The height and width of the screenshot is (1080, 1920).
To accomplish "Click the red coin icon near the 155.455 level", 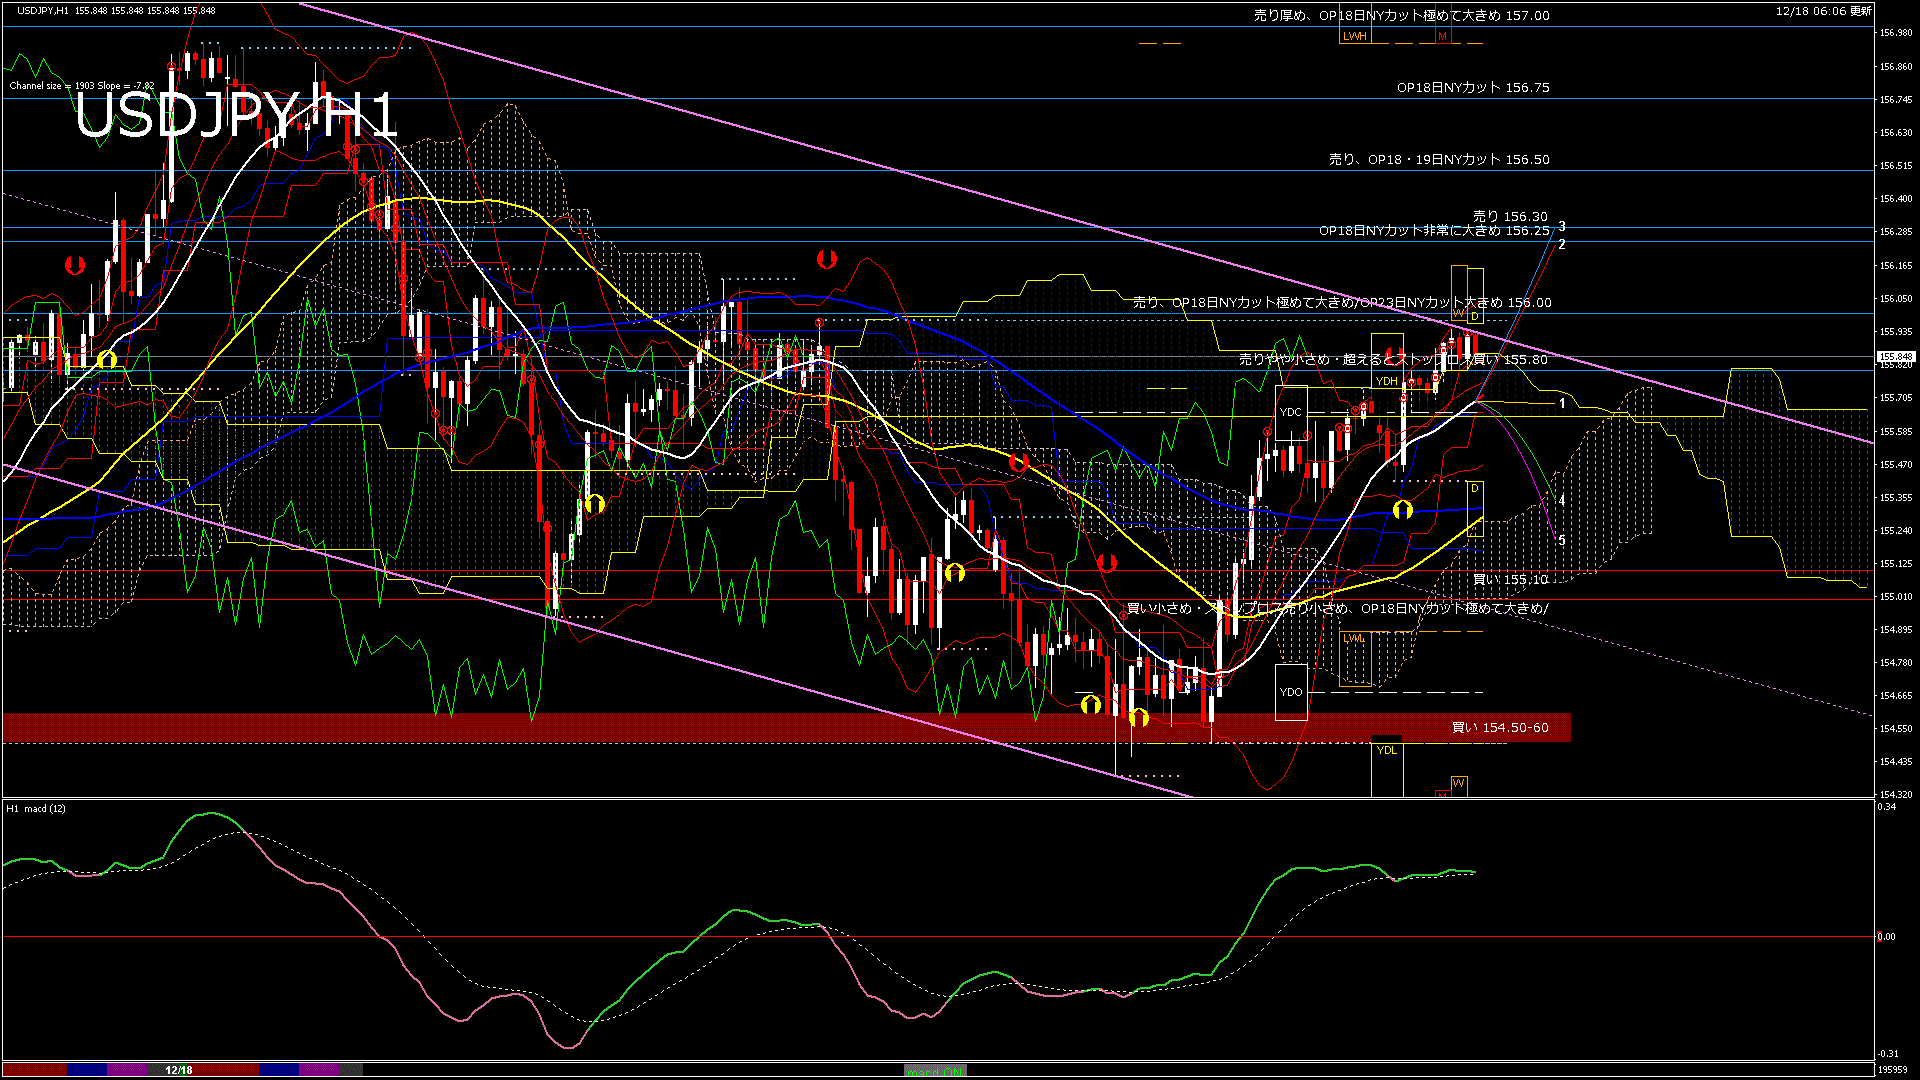I will coord(1019,461).
